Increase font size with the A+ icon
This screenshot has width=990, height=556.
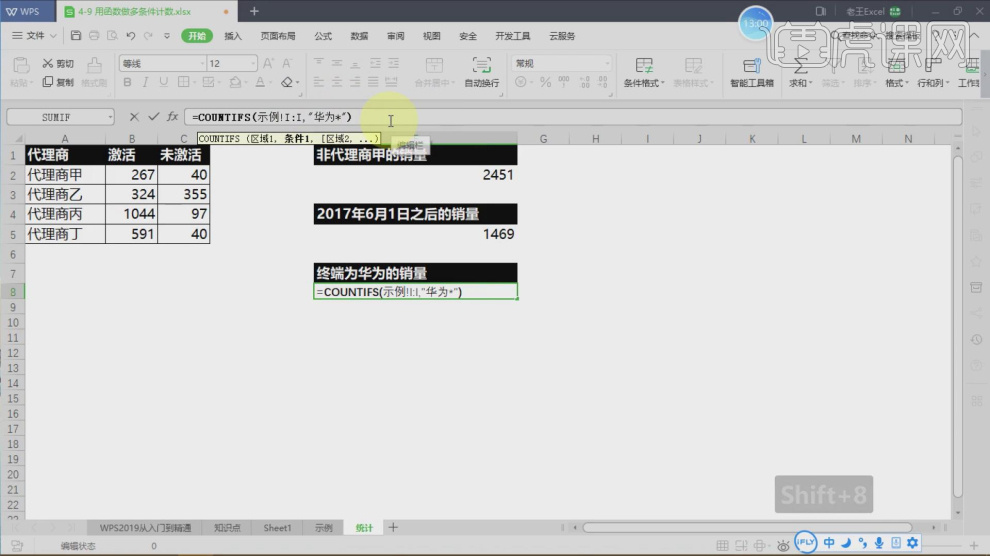(268, 63)
